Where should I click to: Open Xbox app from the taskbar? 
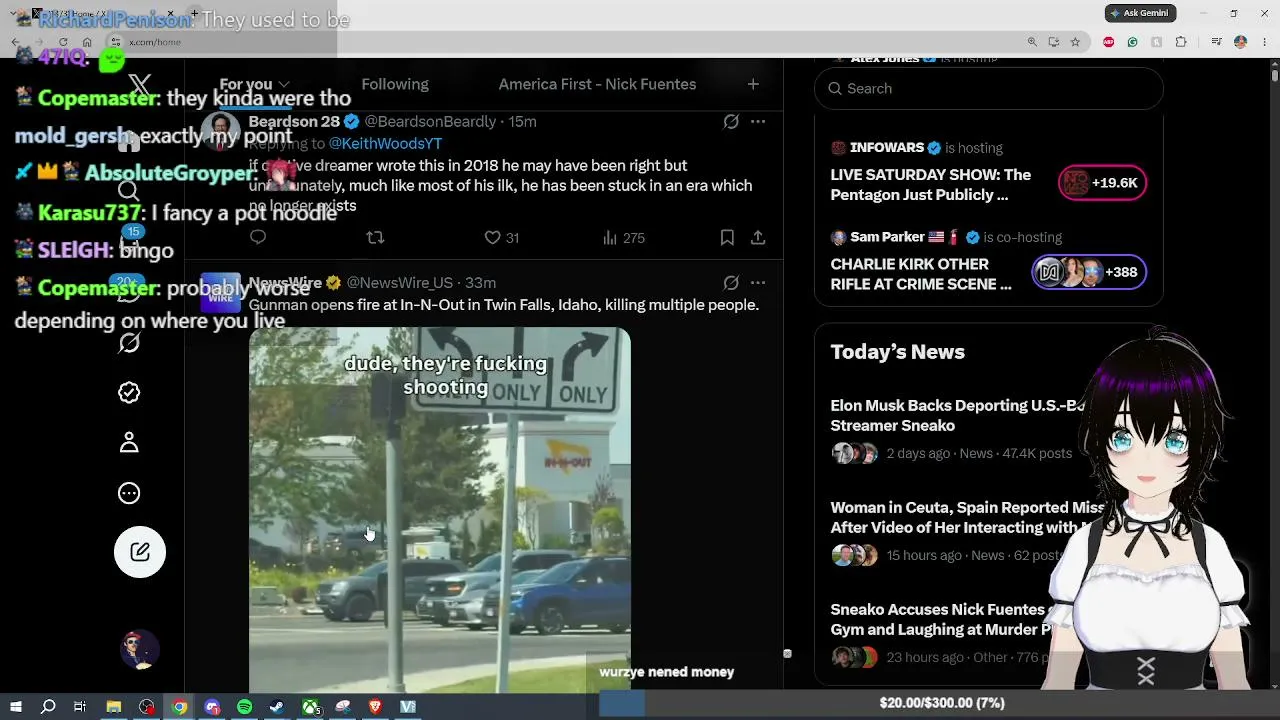click(x=311, y=707)
